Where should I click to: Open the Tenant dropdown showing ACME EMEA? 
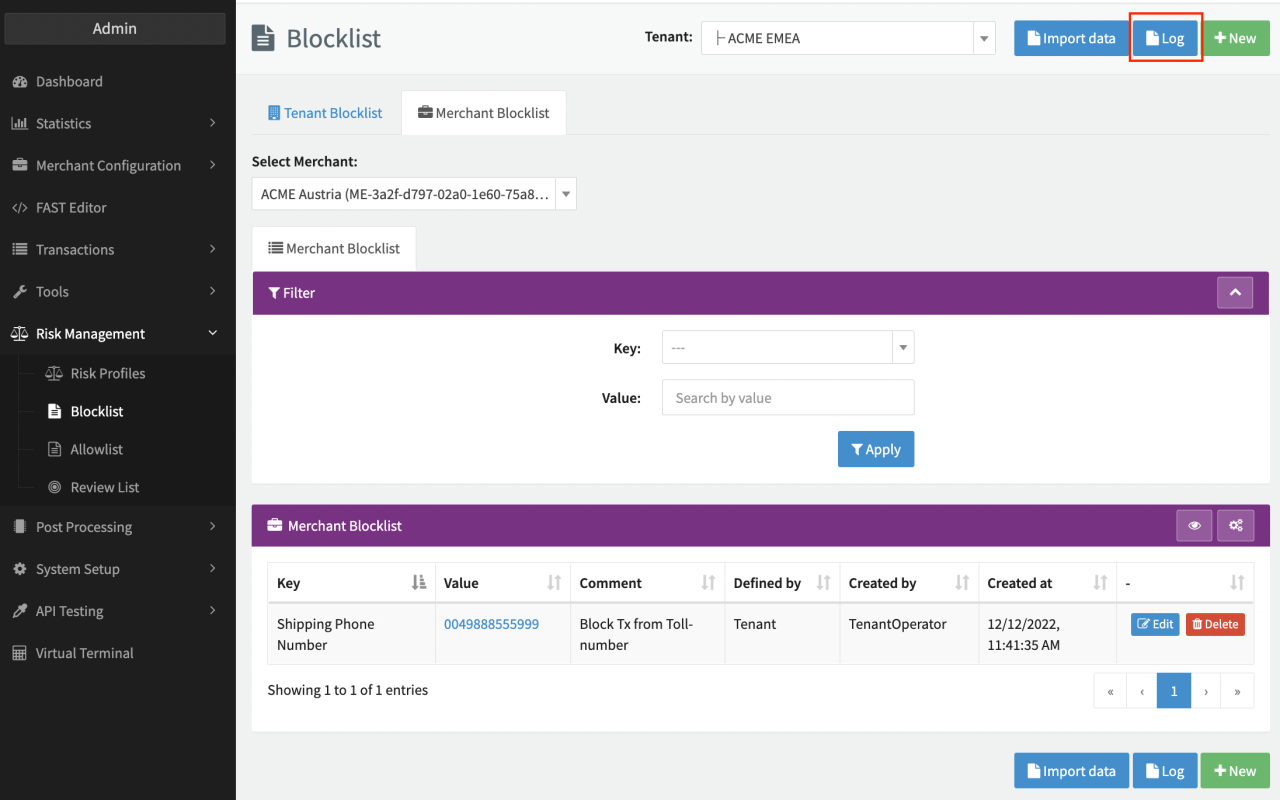point(848,38)
